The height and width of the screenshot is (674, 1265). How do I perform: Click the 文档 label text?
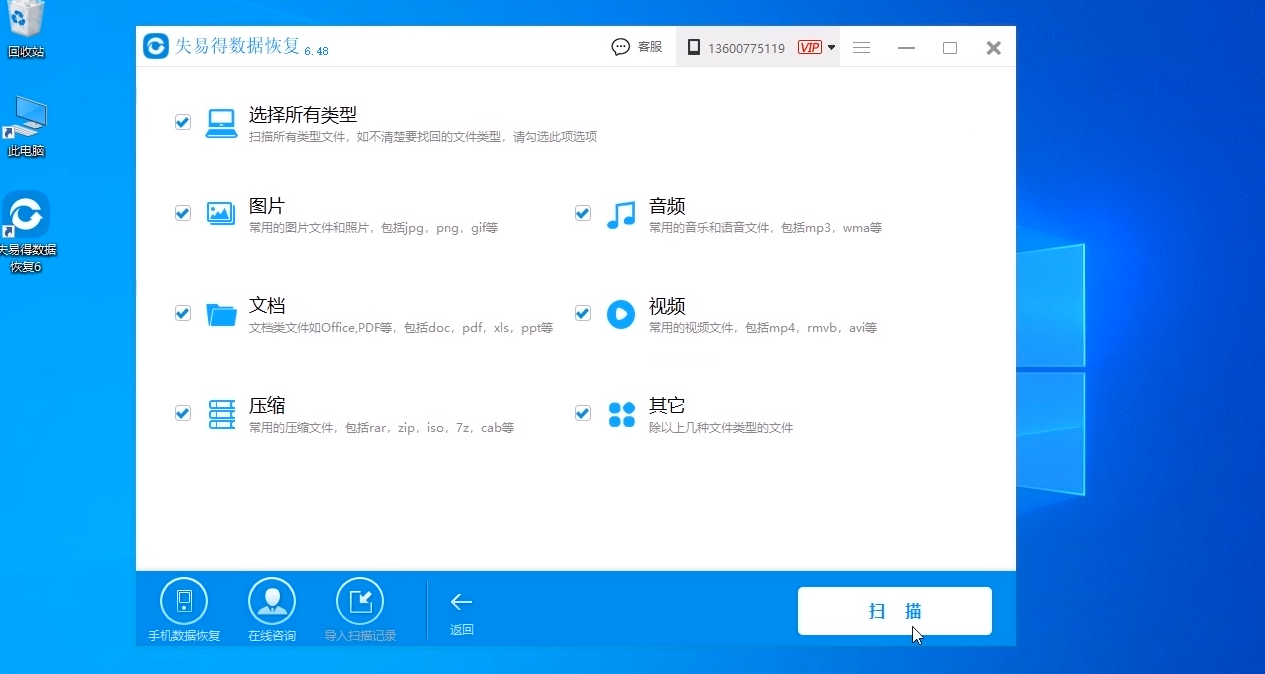coord(267,306)
